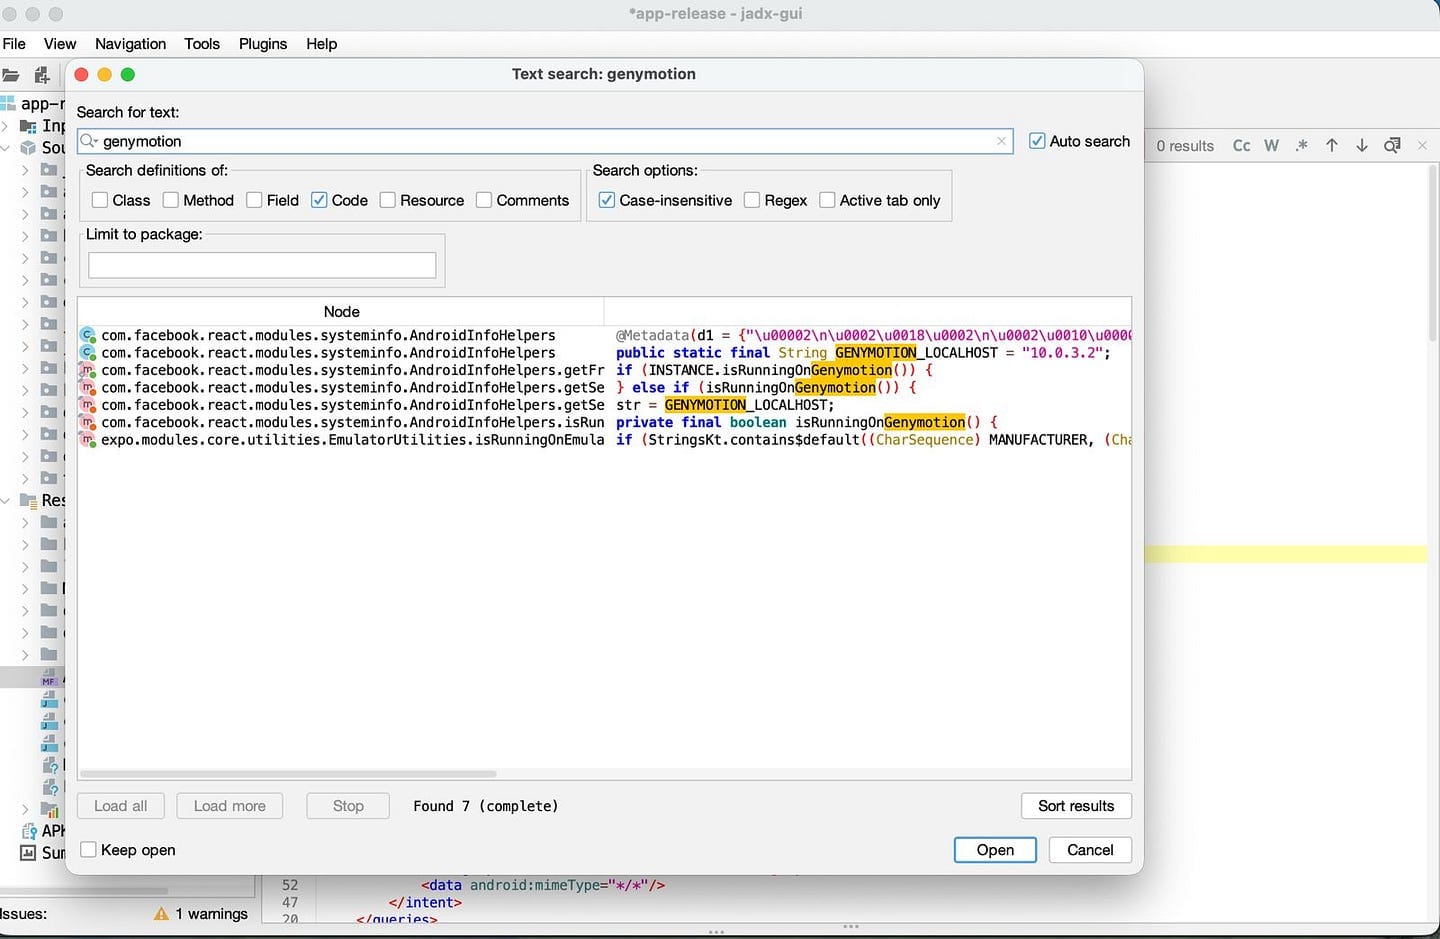The height and width of the screenshot is (939, 1440).
Task: Click the horizontal scrollbar under results table
Action: [288, 773]
